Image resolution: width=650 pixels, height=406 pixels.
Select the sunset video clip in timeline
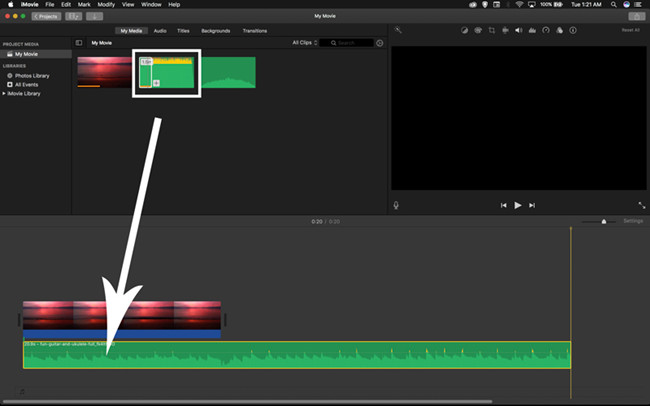click(122, 319)
